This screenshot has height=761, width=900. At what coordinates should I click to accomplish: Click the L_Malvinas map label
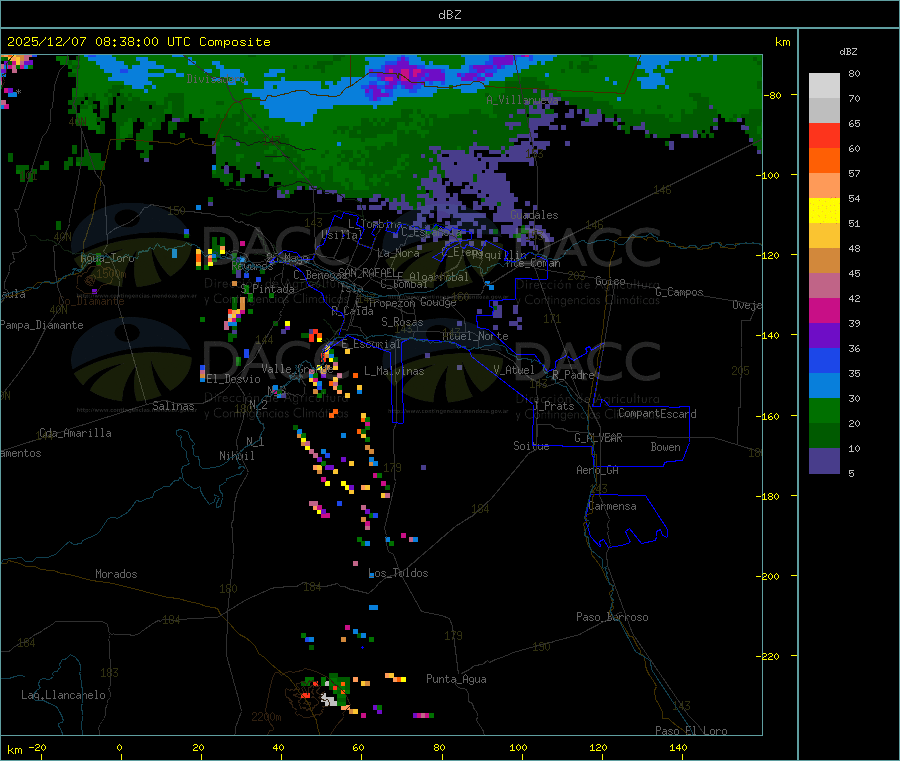point(394,372)
